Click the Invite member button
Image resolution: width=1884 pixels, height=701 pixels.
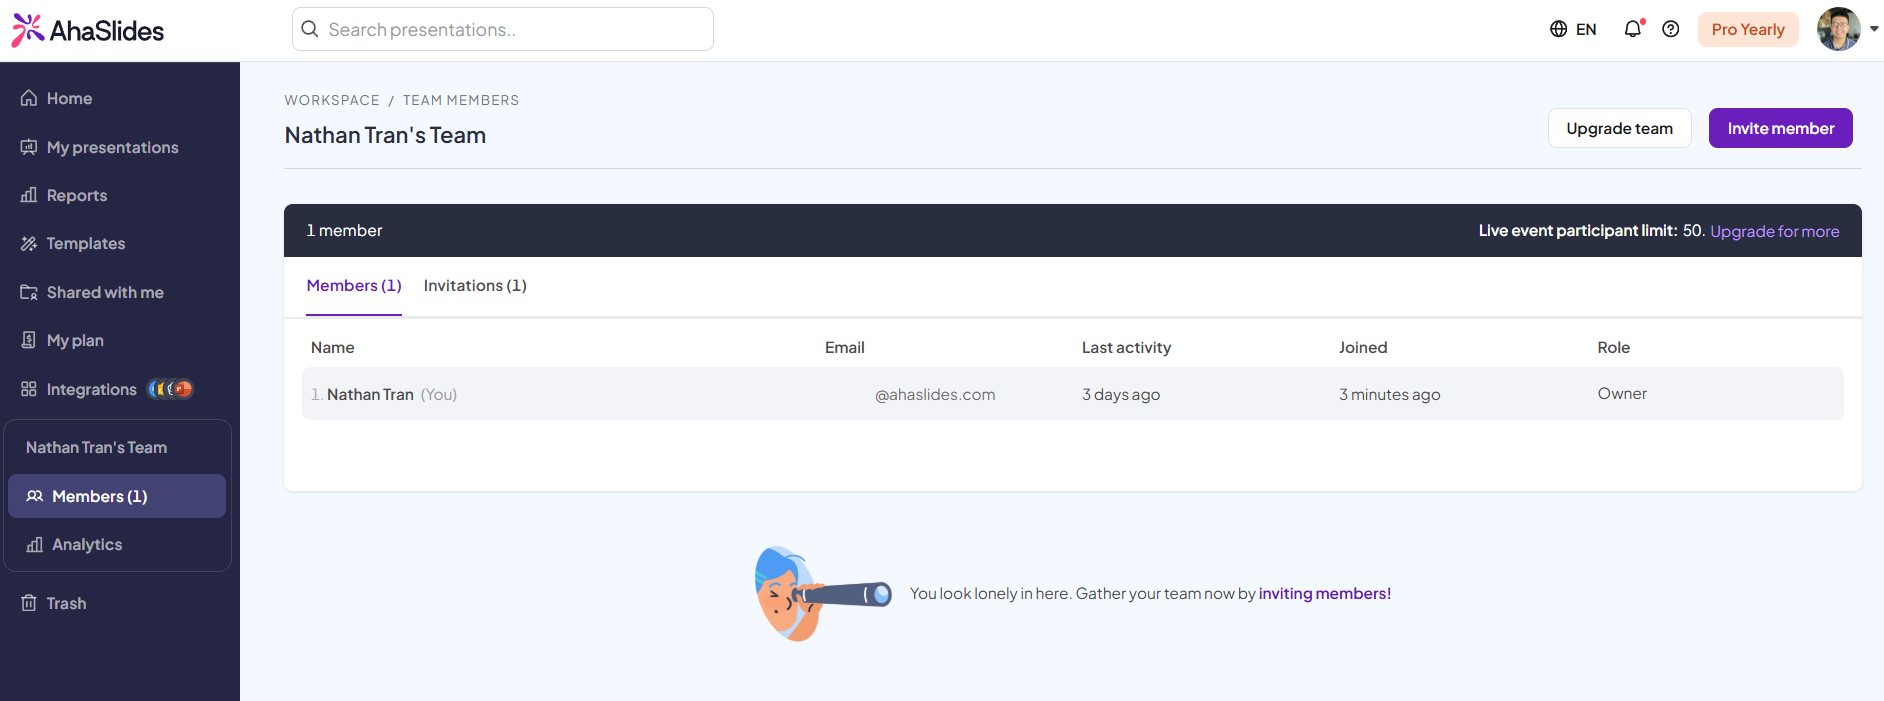coord(1780,128)
